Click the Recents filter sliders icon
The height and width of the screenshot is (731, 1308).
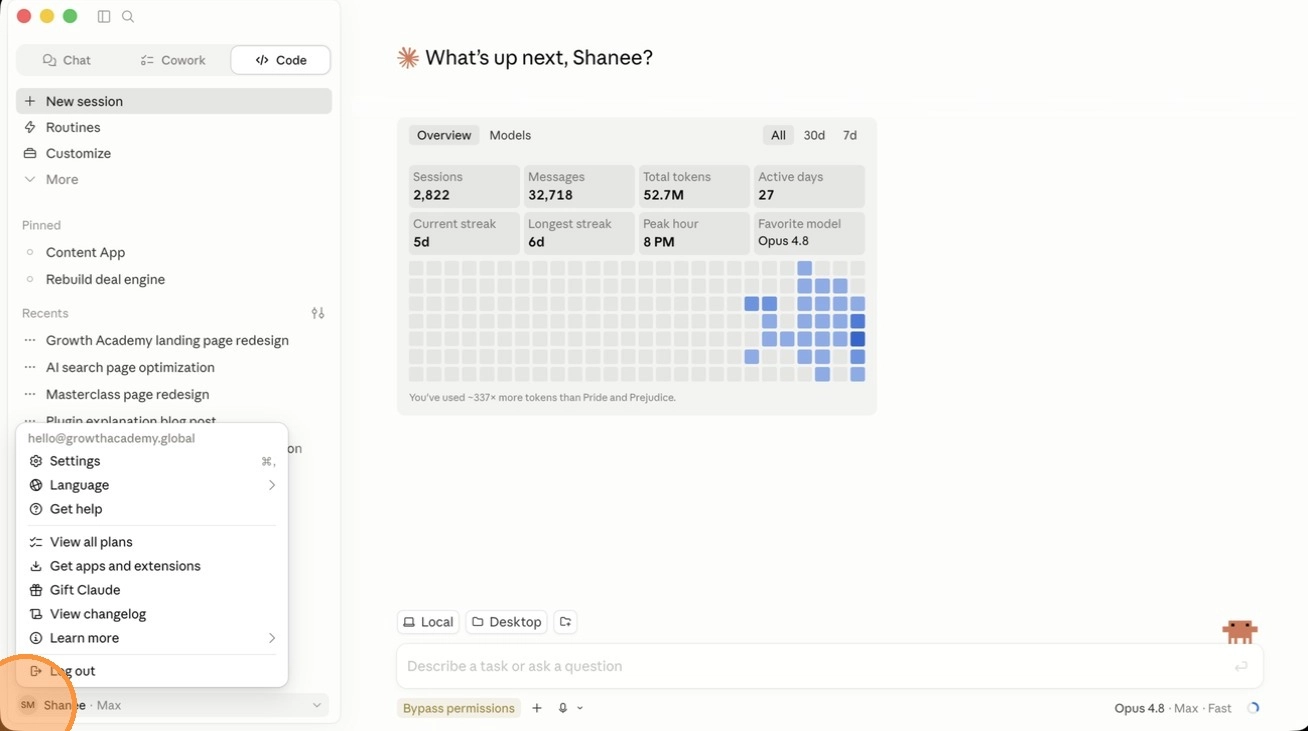point(318,313)
